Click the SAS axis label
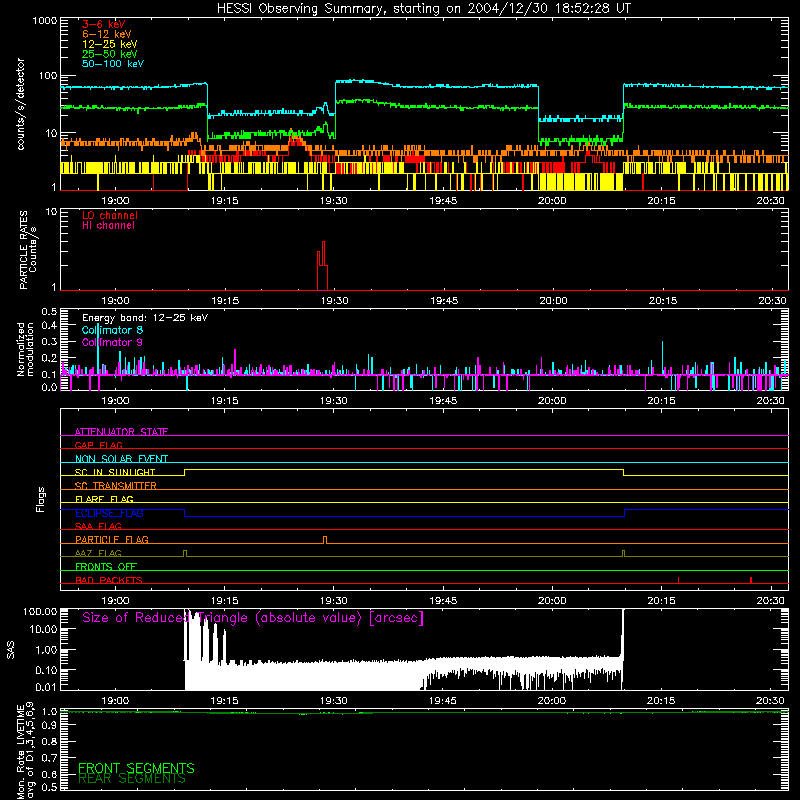This screenshot has width=800, height=800. [x=11, y=650]
